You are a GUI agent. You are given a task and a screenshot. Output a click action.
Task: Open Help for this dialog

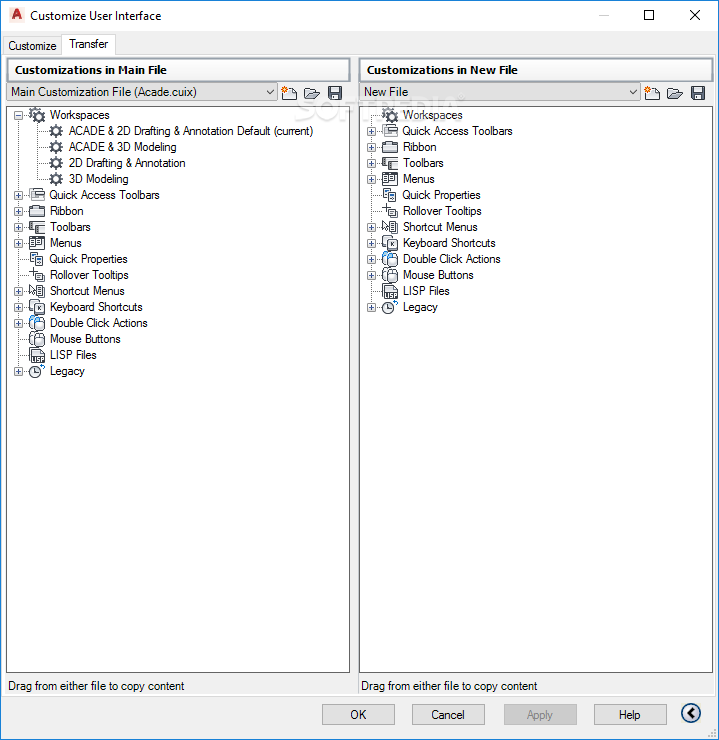630,715
